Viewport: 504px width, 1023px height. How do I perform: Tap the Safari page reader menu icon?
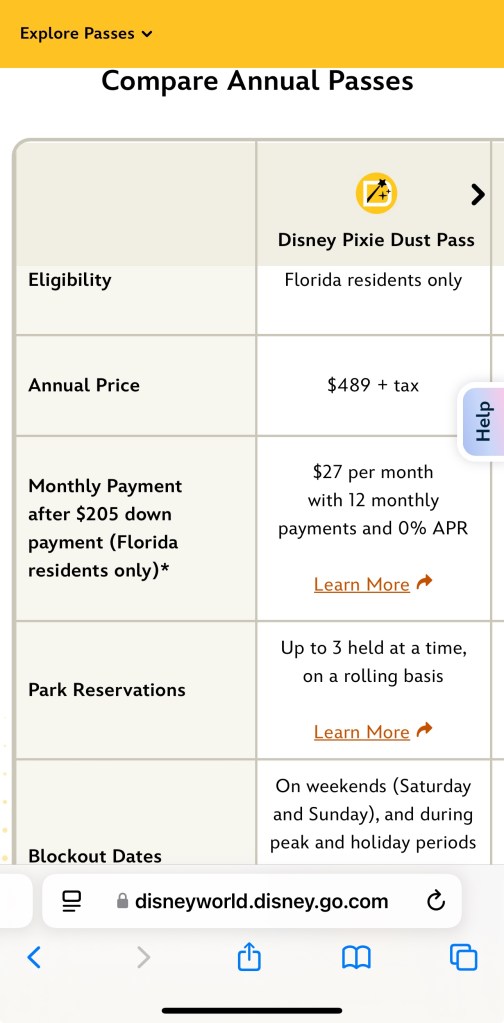(72, 901)
